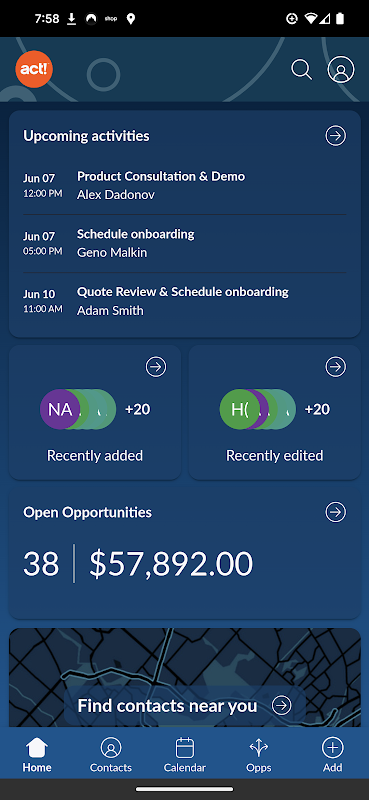Tap the Android navigation pill
This screenshot has width=369, height=800.
[x=184, y=789]
